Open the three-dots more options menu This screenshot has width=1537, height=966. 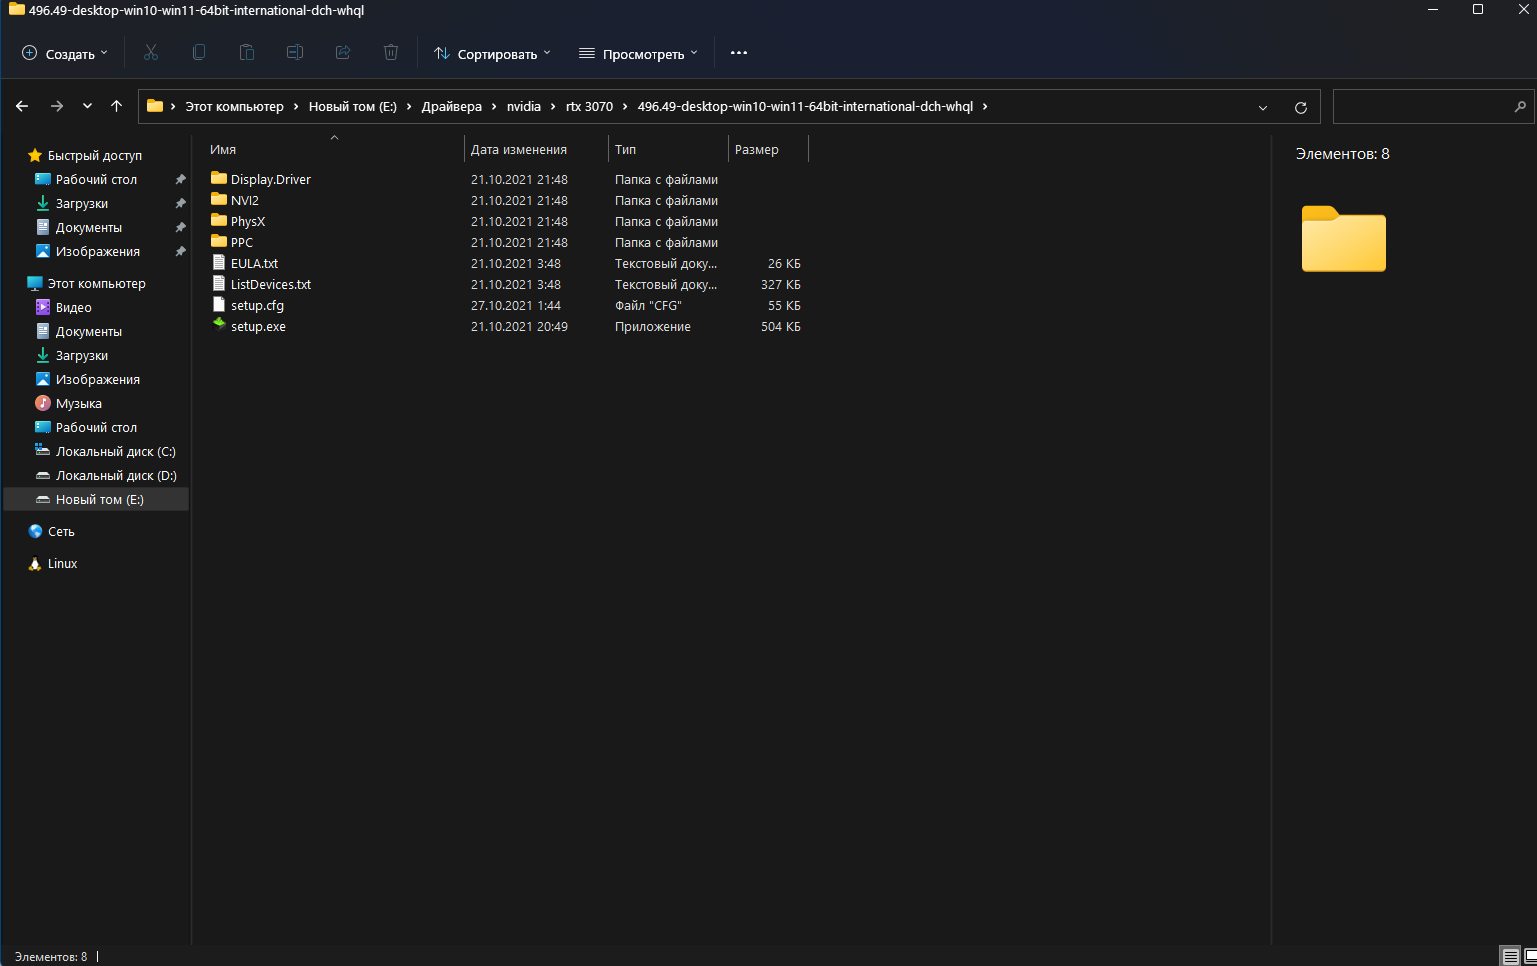point(739,53)
